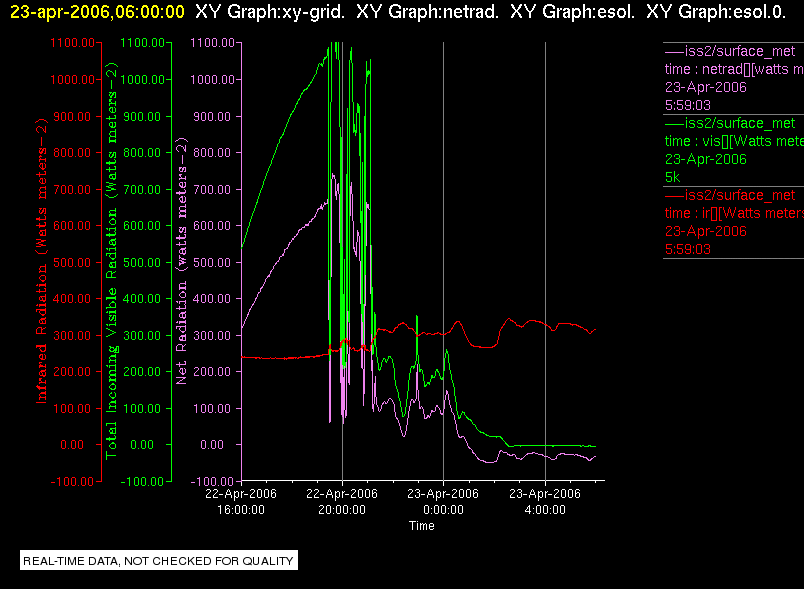Click the Total Incoming Visible Radiation axis label
The image size is (804, 589).
[111, 261]
